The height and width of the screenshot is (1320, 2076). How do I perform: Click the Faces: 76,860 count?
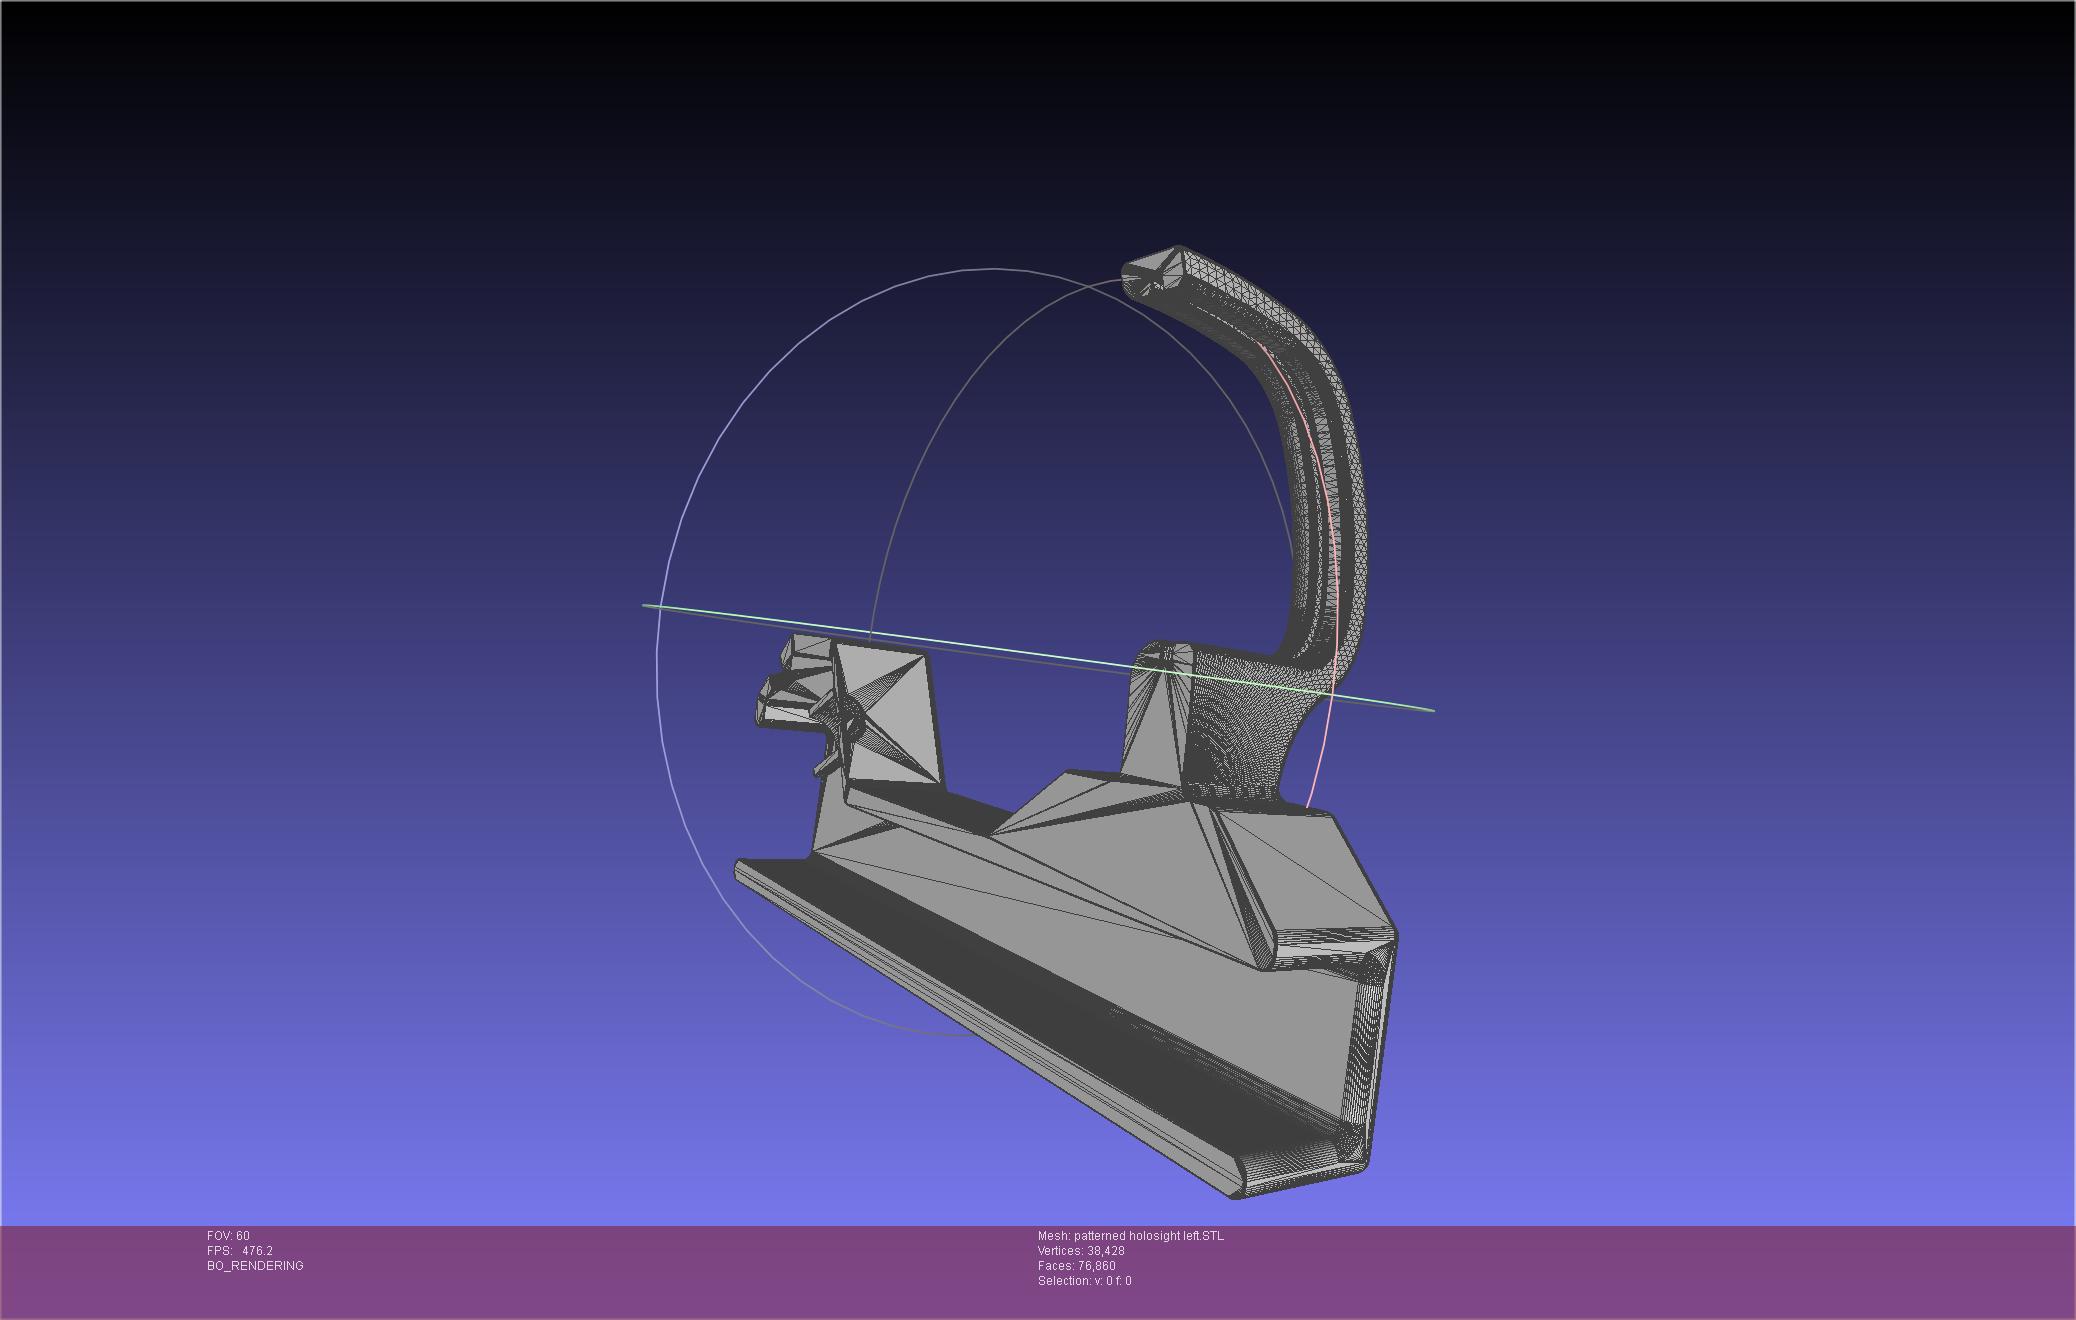click(1076, 1266)
